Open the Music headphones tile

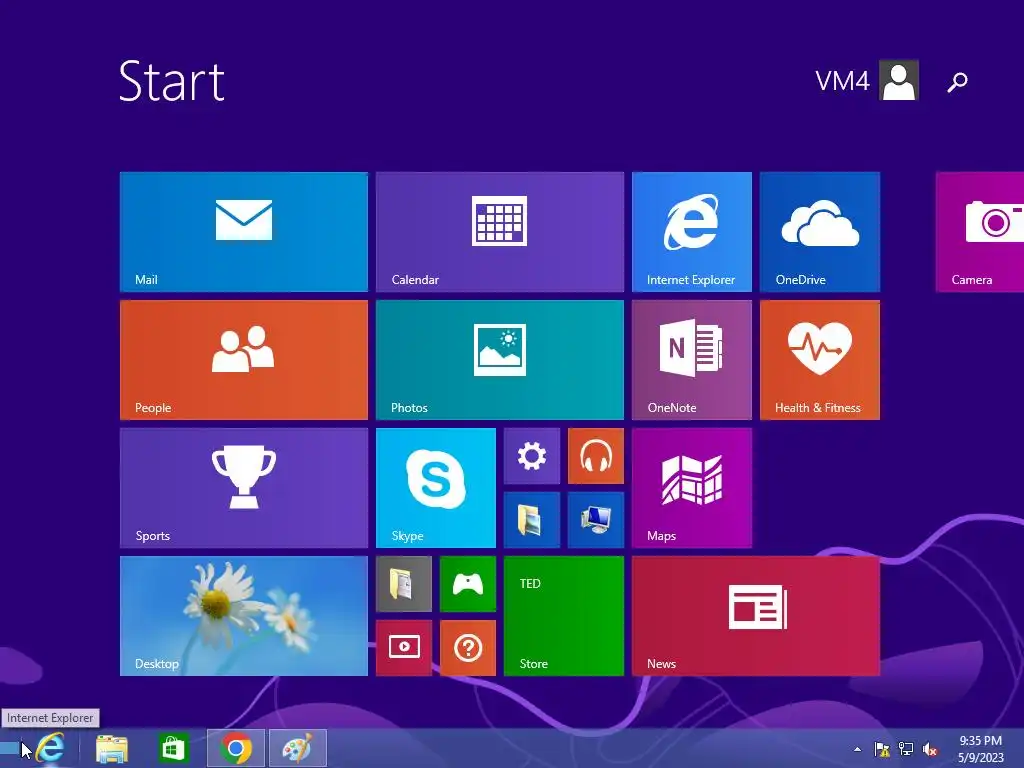[x=596, y=456]
